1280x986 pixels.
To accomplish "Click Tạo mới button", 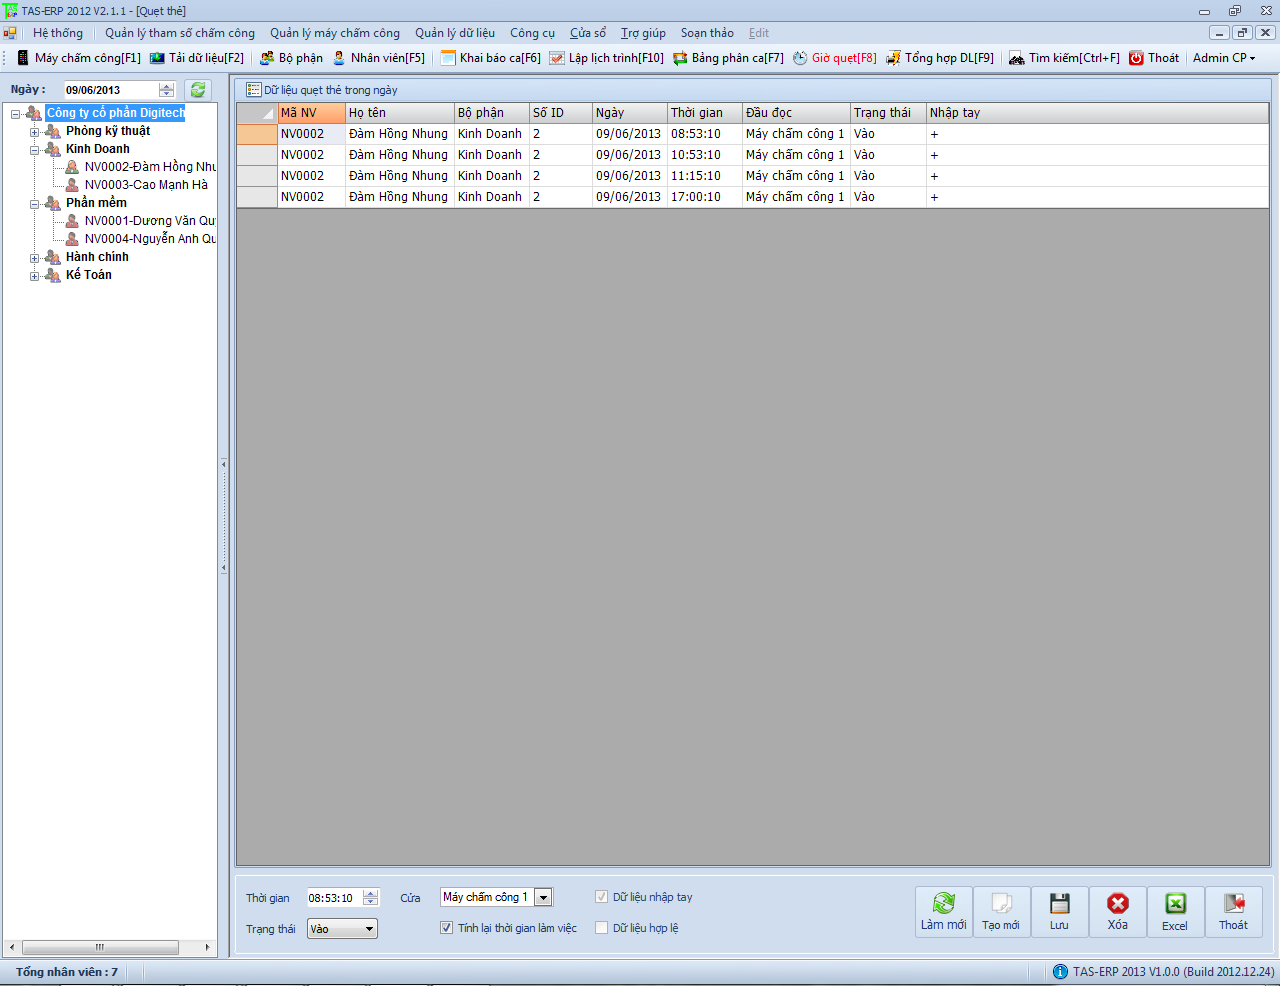I will coord(1001,912).
